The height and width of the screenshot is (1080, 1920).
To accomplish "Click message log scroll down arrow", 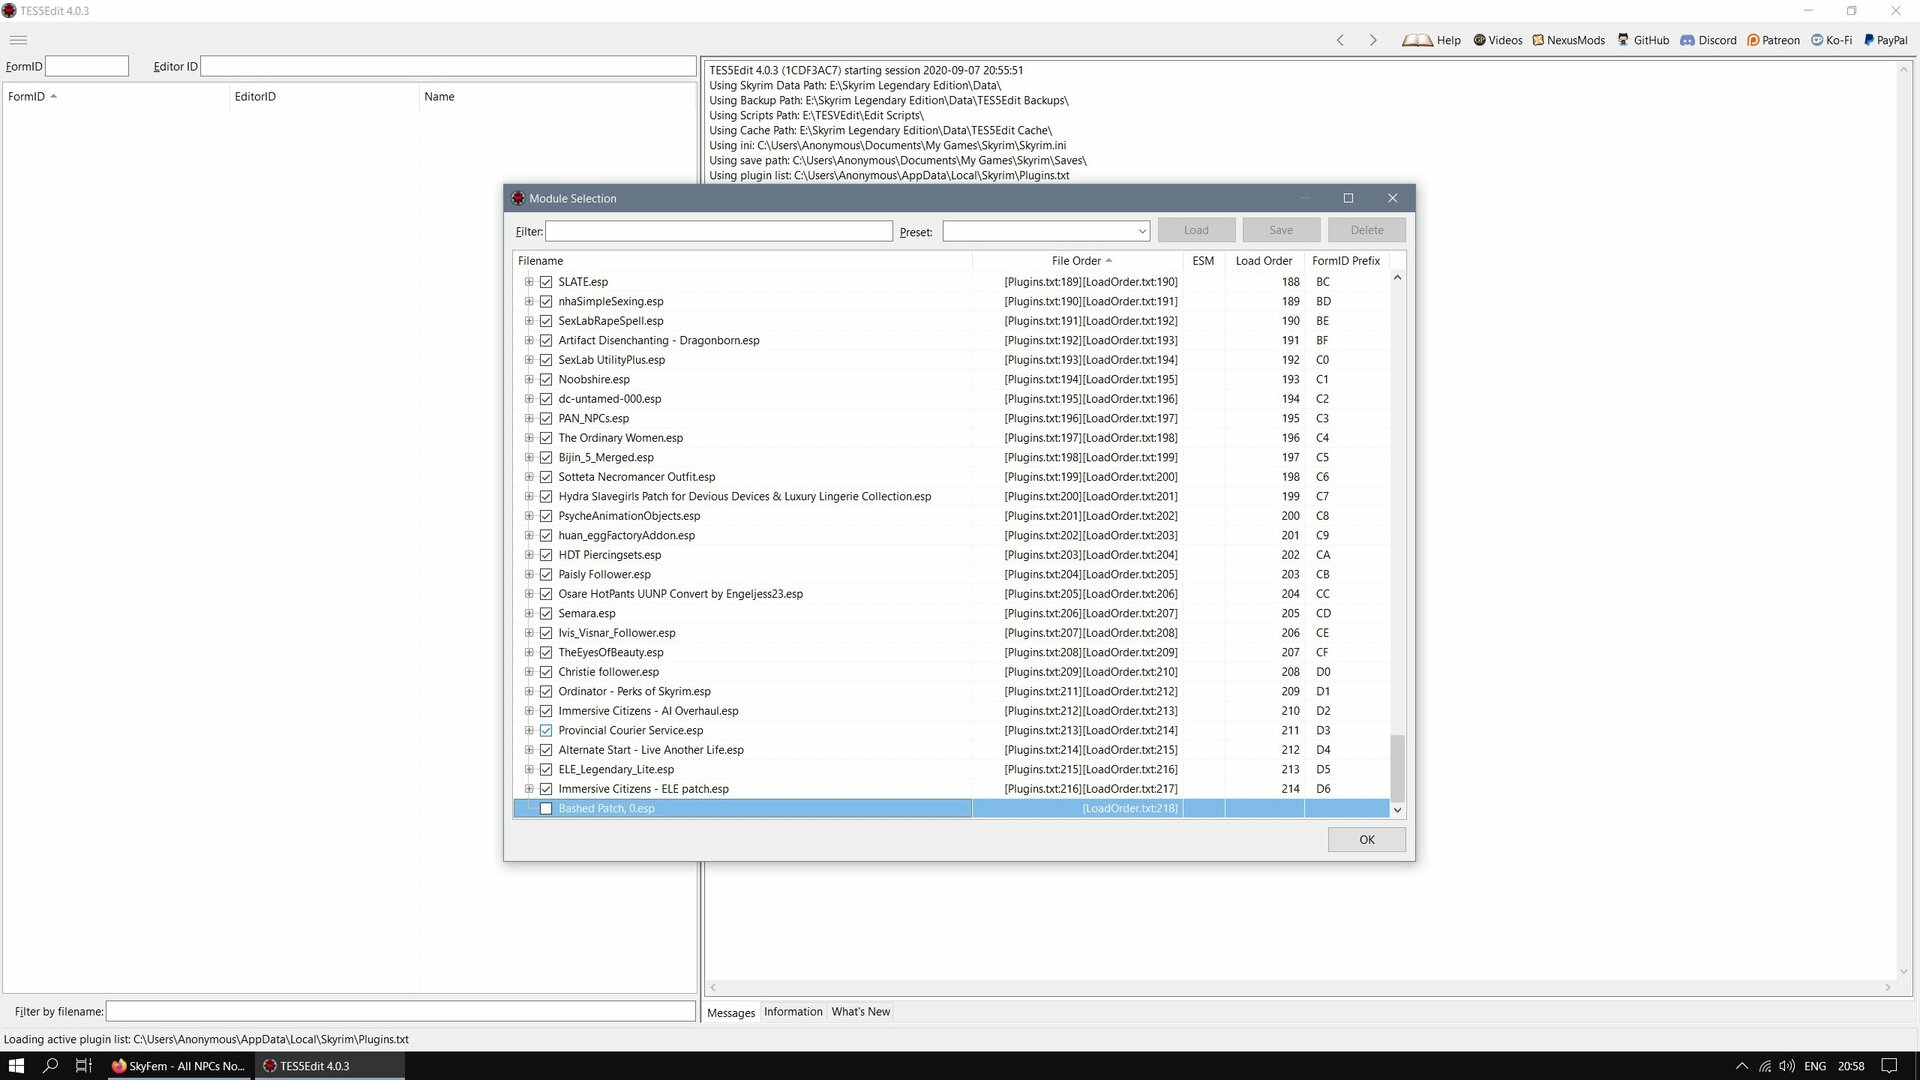I will (1903, 971).
